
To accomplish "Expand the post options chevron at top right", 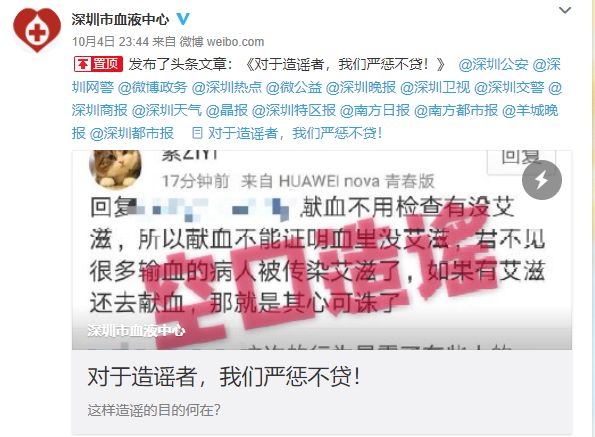I will pyautogui.click(x=565, y=10).
